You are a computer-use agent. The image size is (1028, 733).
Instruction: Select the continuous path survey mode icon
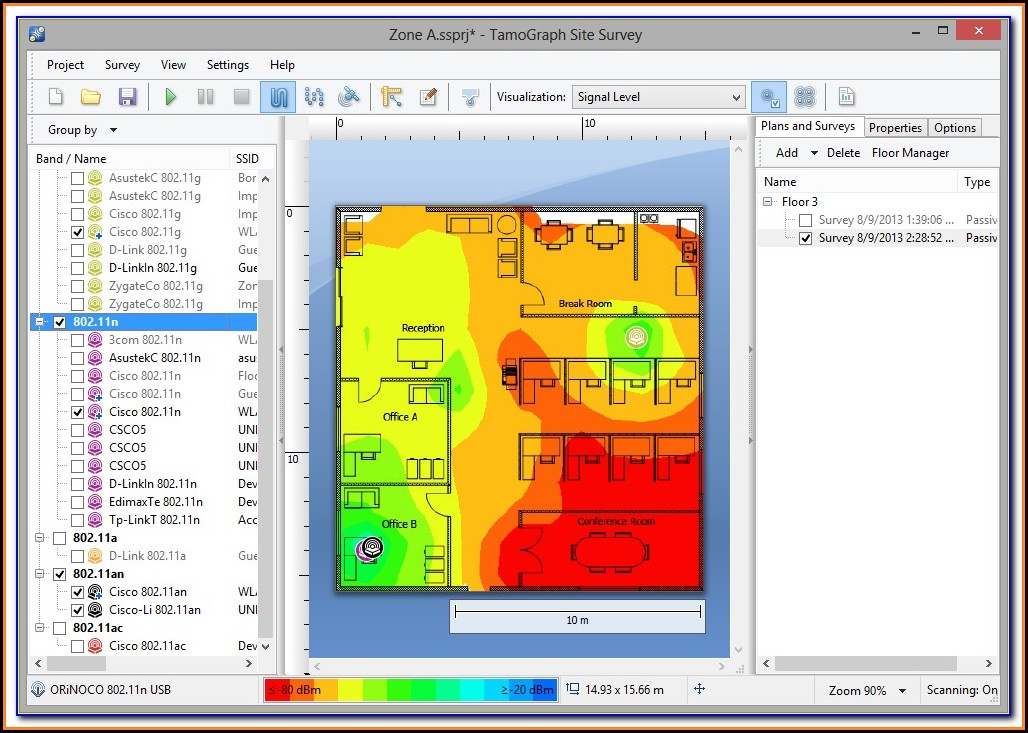click(278, 97)
